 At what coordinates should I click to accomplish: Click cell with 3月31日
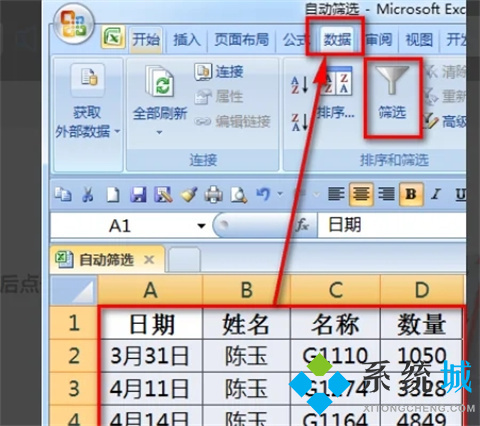[151, 356]
